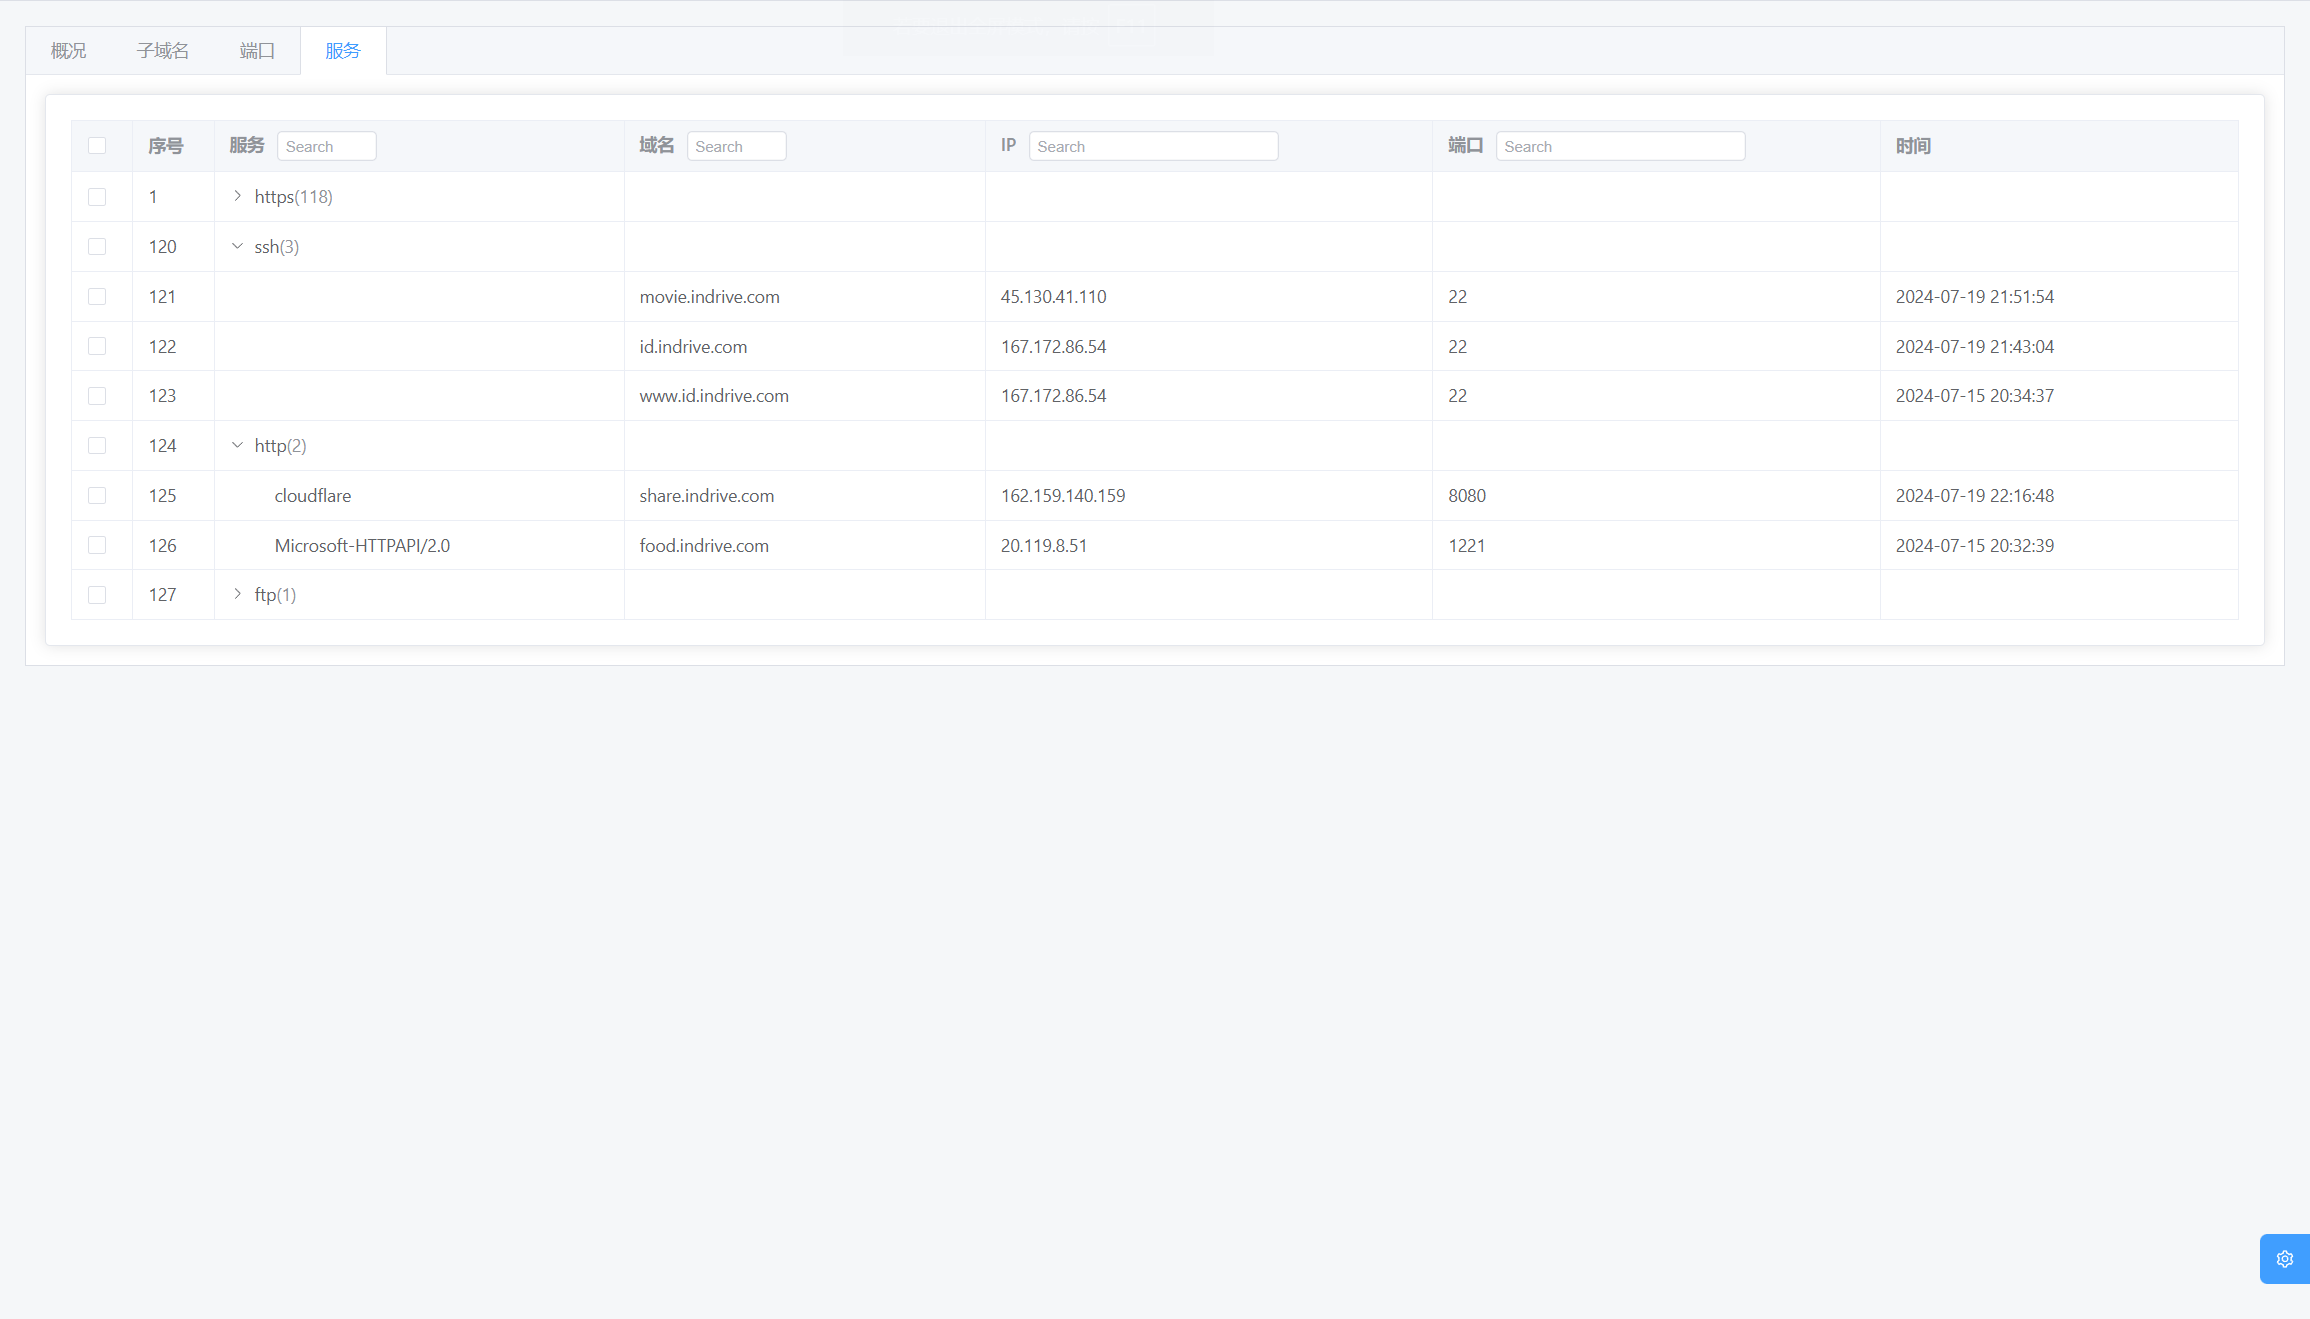Switch to the 端口 tab
2310x1319 pixels.
tap(257, 51)
